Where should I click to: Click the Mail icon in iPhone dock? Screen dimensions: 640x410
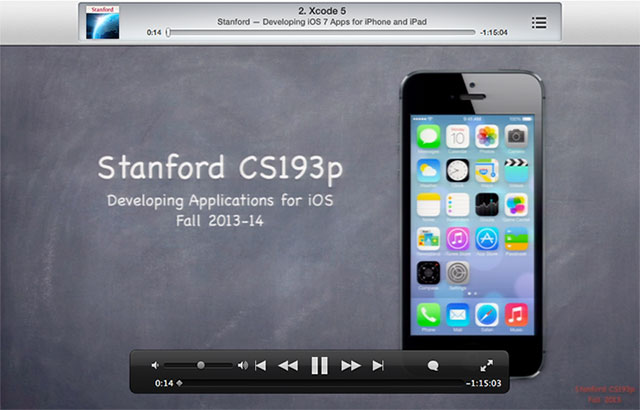pos(458,315)
